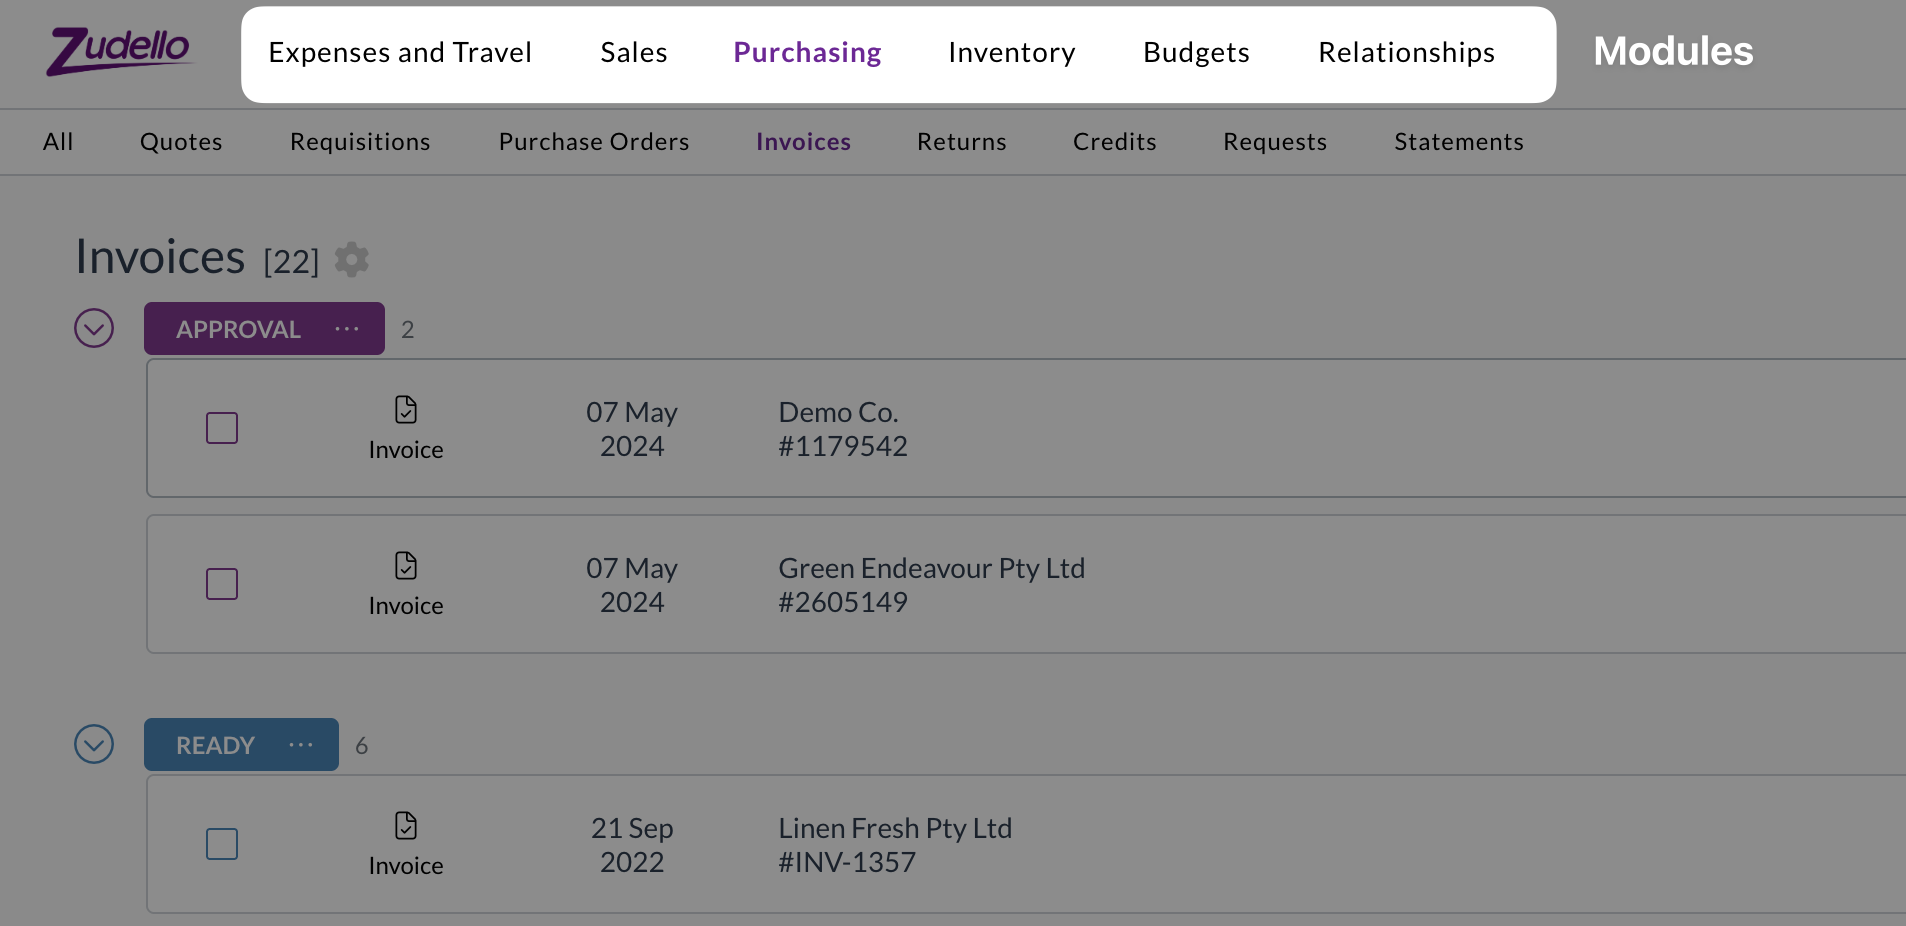This screenshot has width=1906, height=926.
Task: Collapse the APPROVAL group chevron
Action: coord(94,328)
